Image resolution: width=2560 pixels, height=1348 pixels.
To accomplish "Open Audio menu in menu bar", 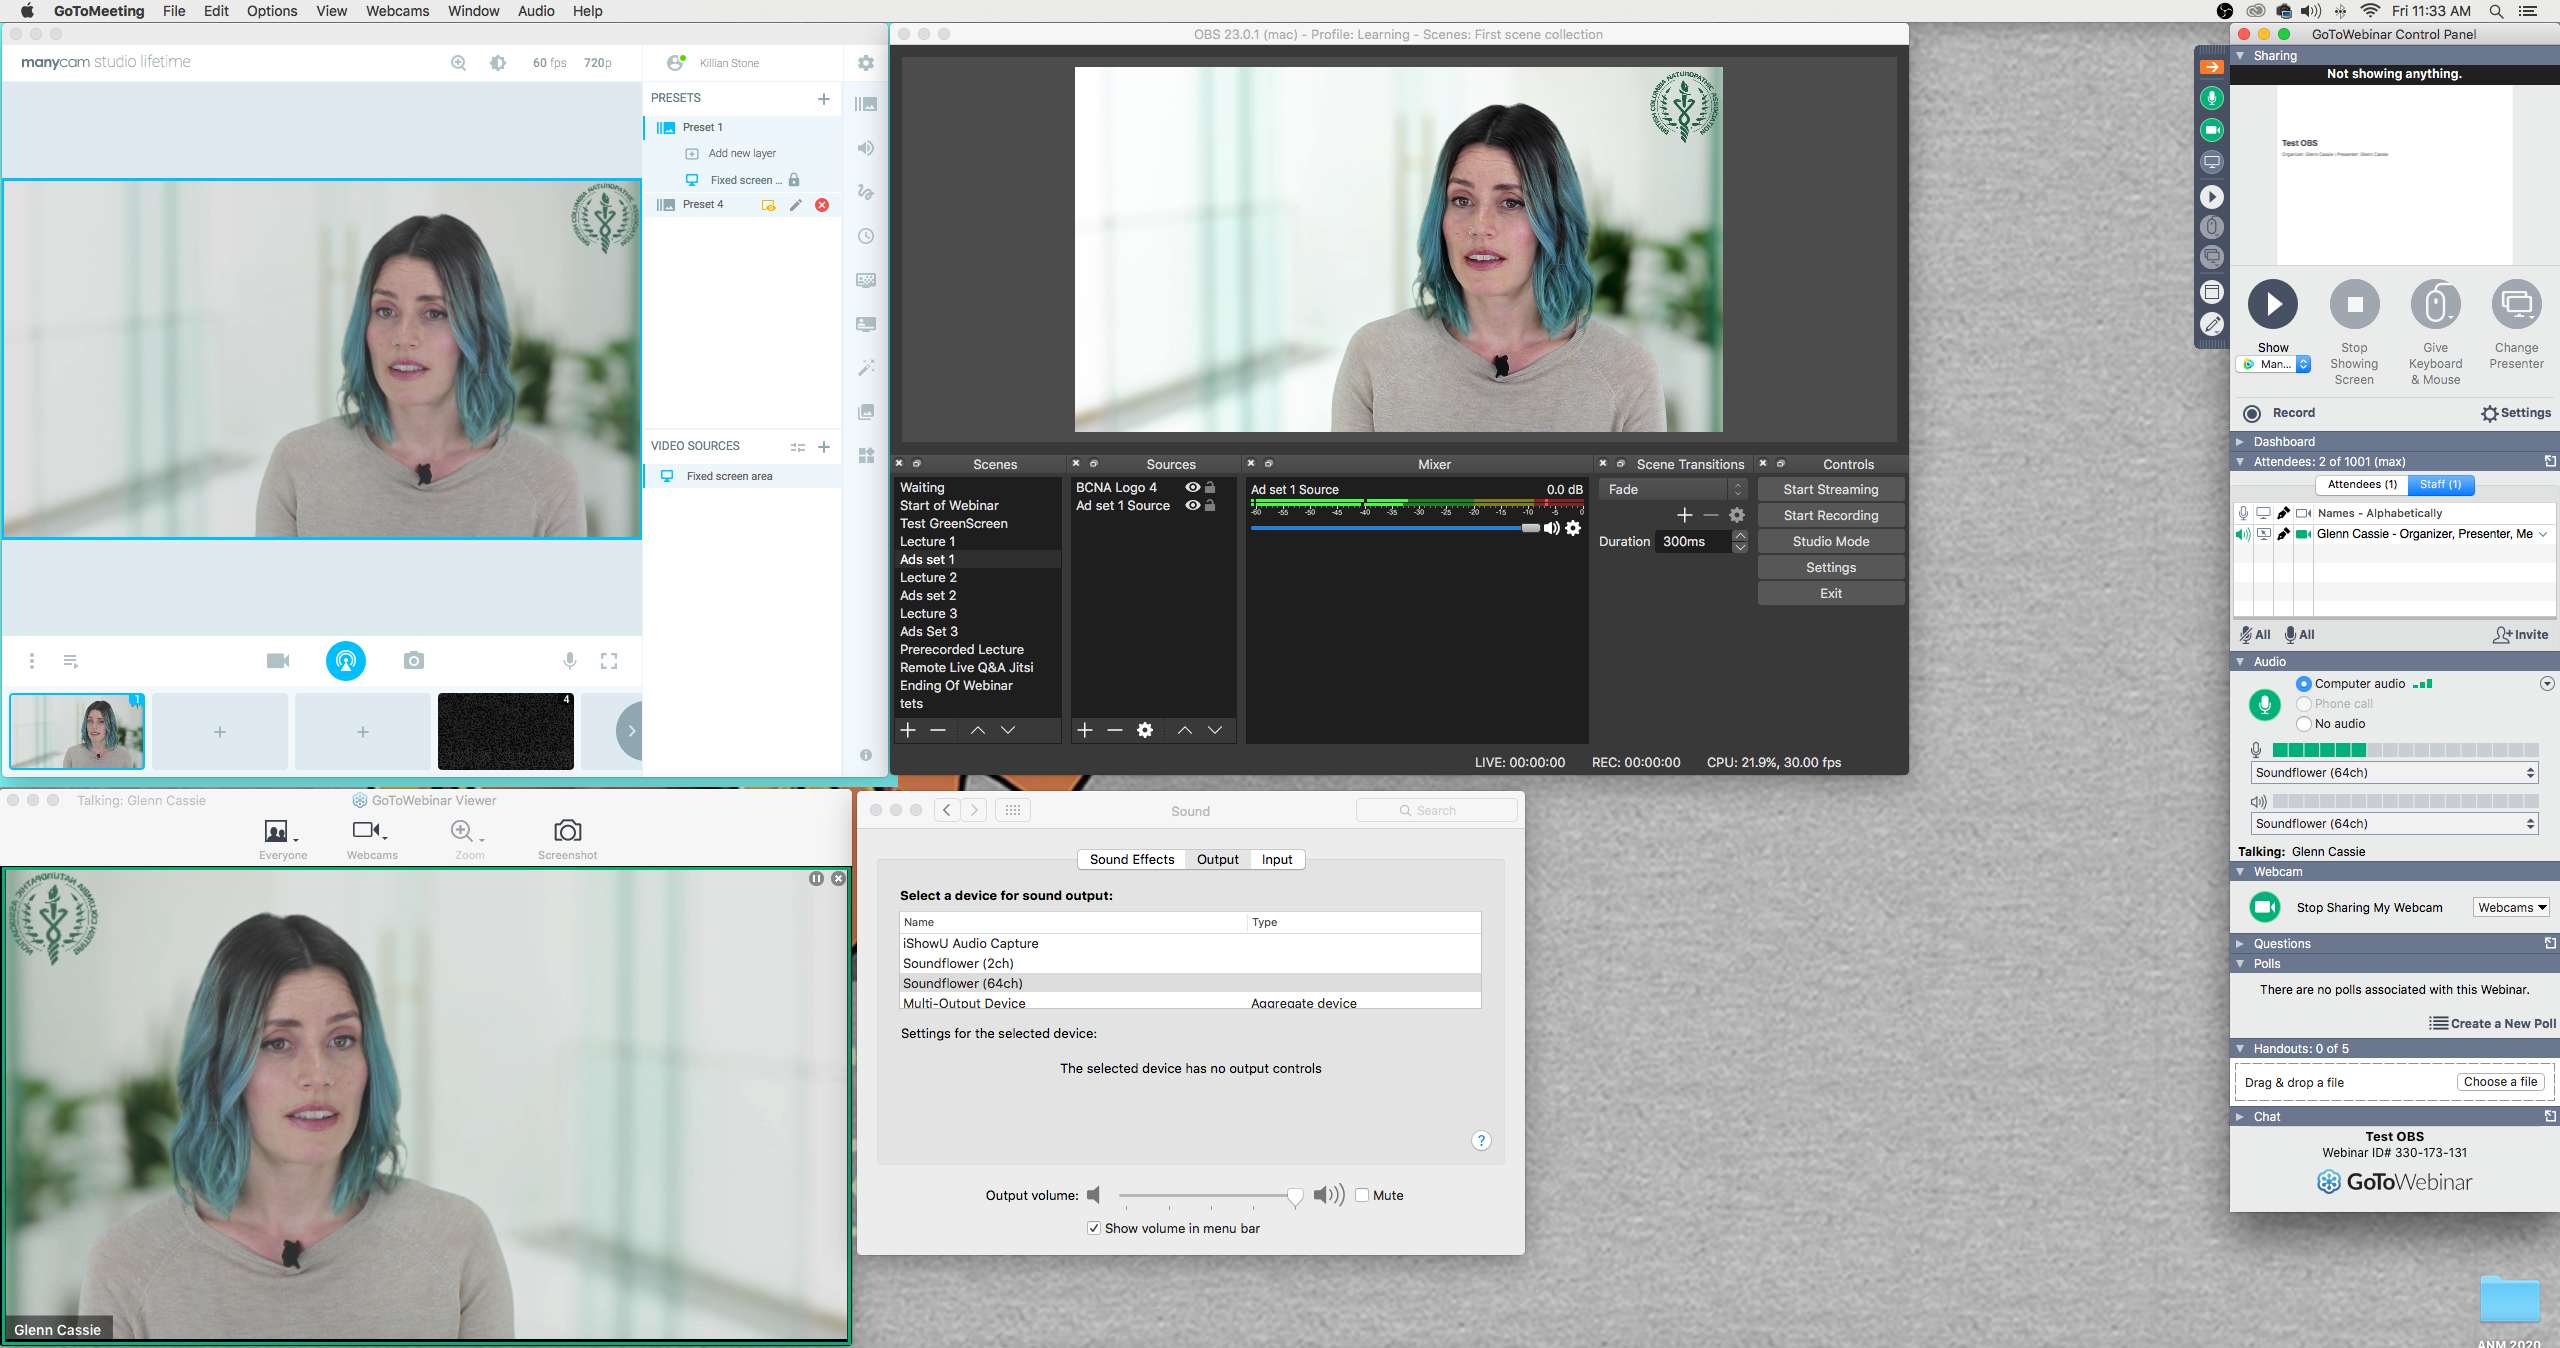I will [x=536, y=11].
